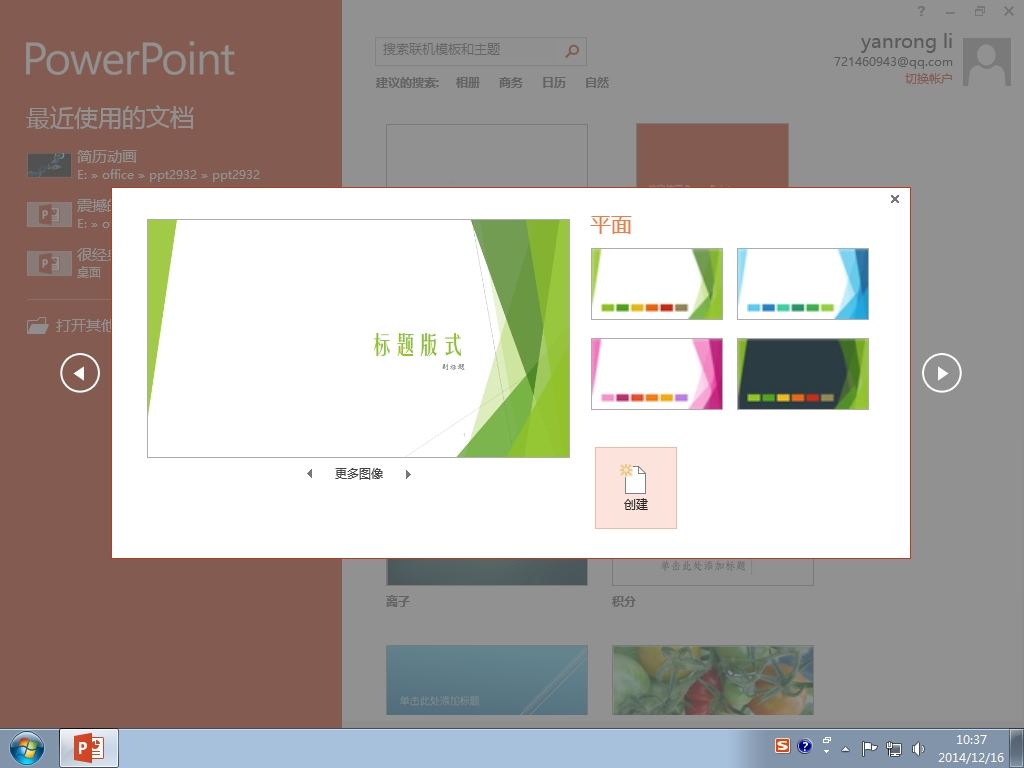1024x768 pixels.
Task: Click the folder icon for opening other presentations
Action: coord(37,325)
